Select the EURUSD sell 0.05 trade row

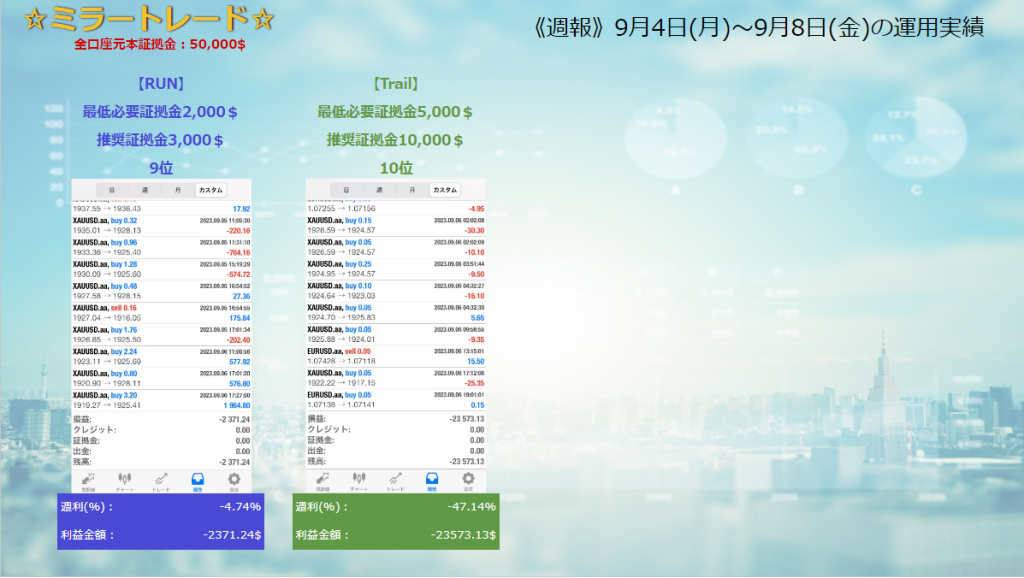pos(396,357)
